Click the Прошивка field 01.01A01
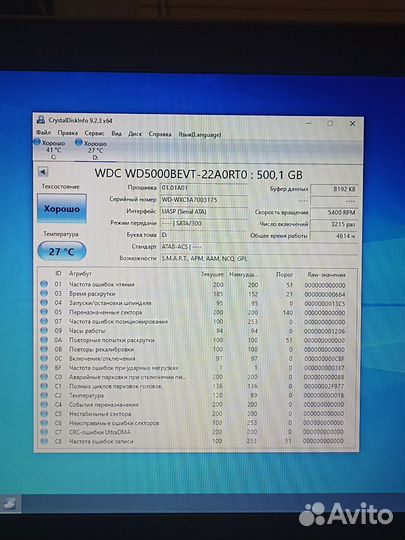 click(x=204, y=188)
